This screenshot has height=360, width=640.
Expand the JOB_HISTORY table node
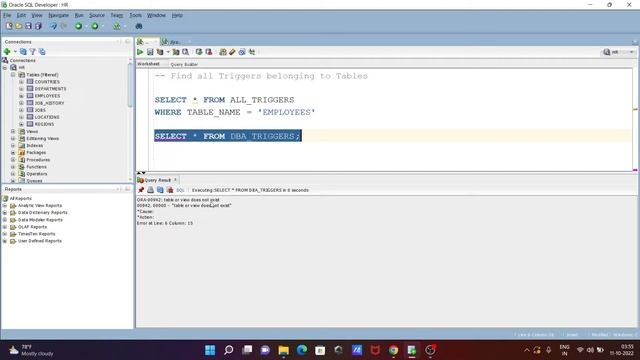[21, 103]
